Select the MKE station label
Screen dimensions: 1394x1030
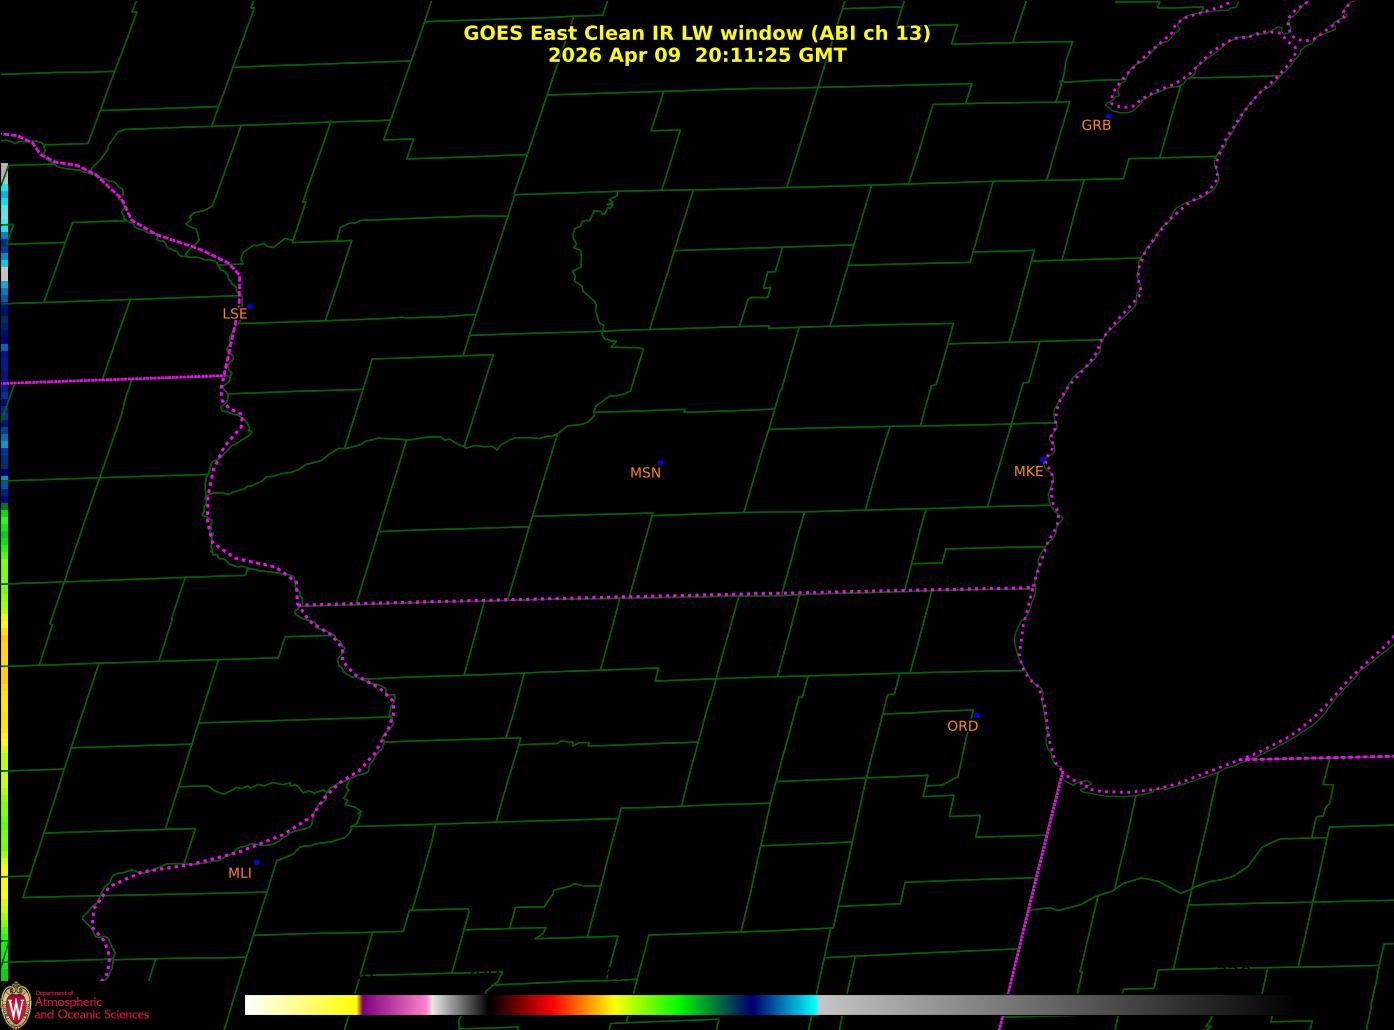tap(1028, 471)
